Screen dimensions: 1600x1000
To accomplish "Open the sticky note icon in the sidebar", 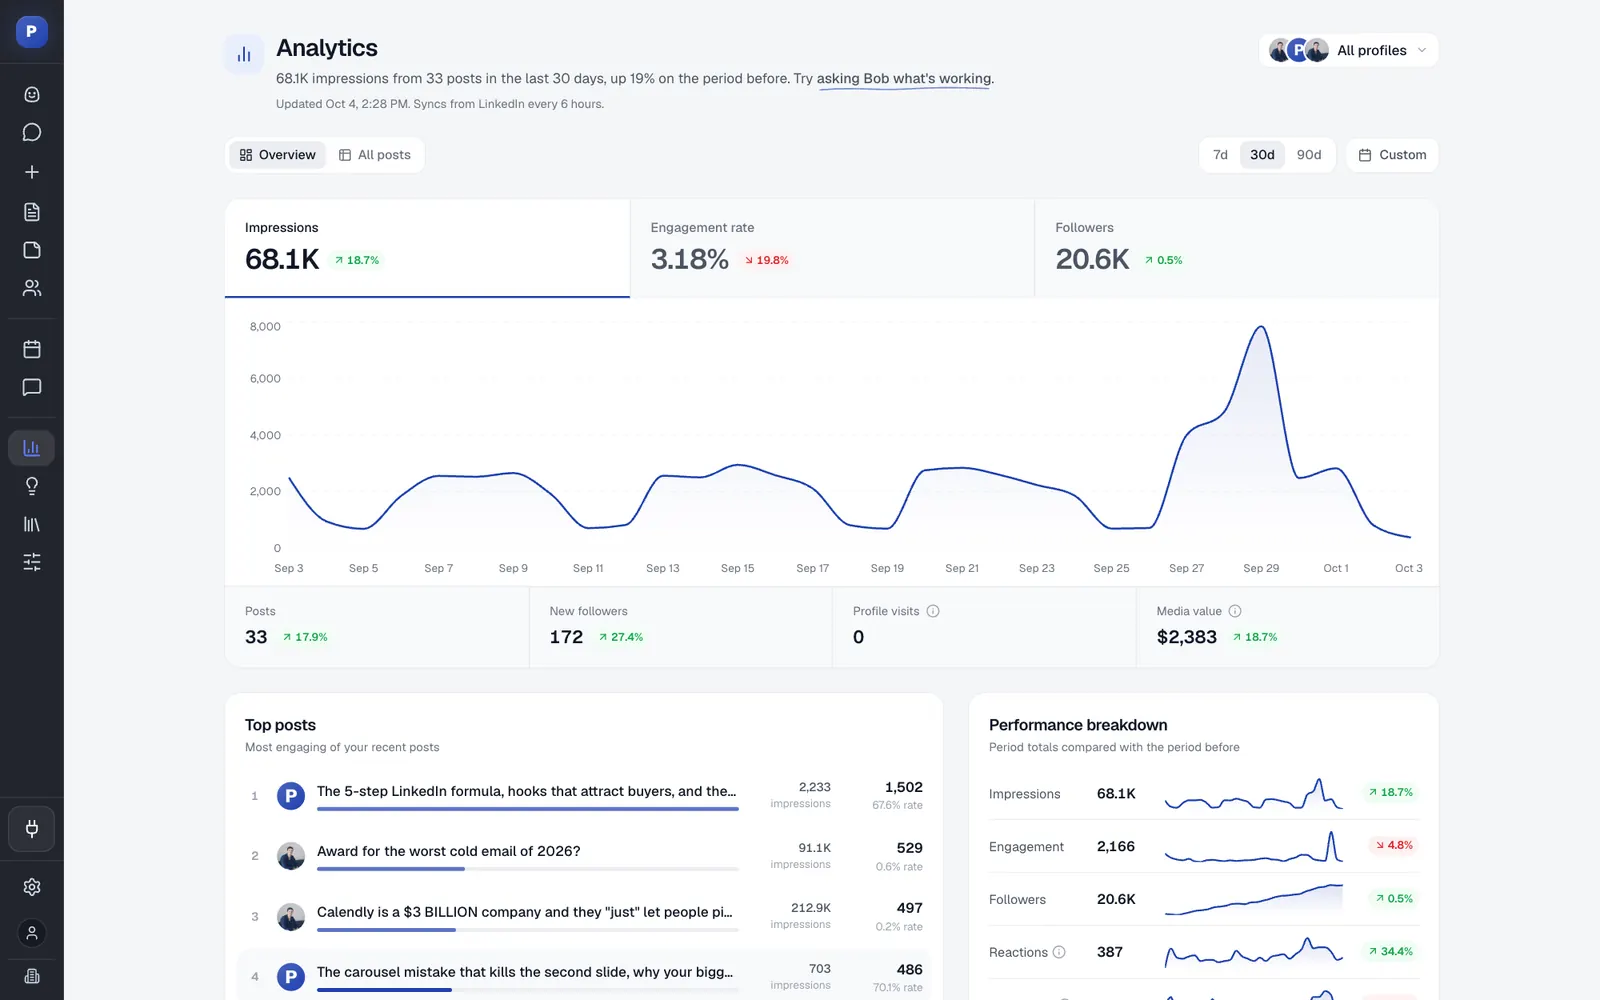I will tap(32, 250).
